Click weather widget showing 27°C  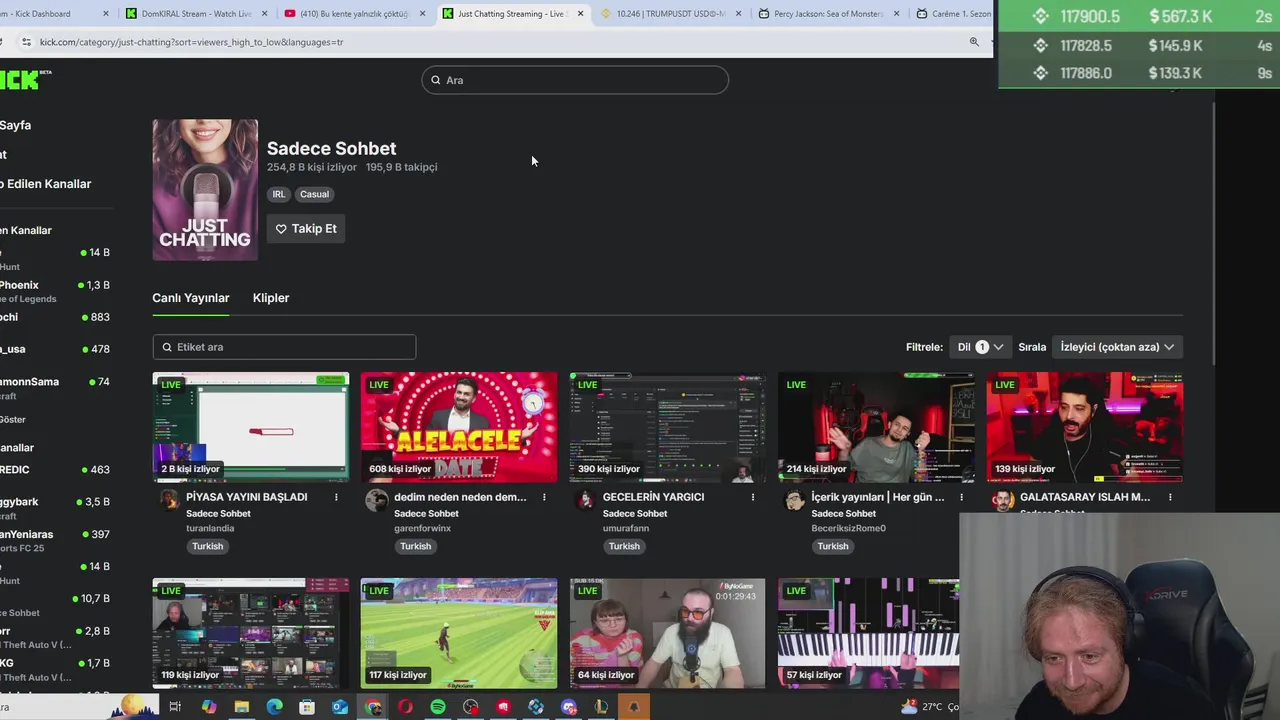(928, 707)
